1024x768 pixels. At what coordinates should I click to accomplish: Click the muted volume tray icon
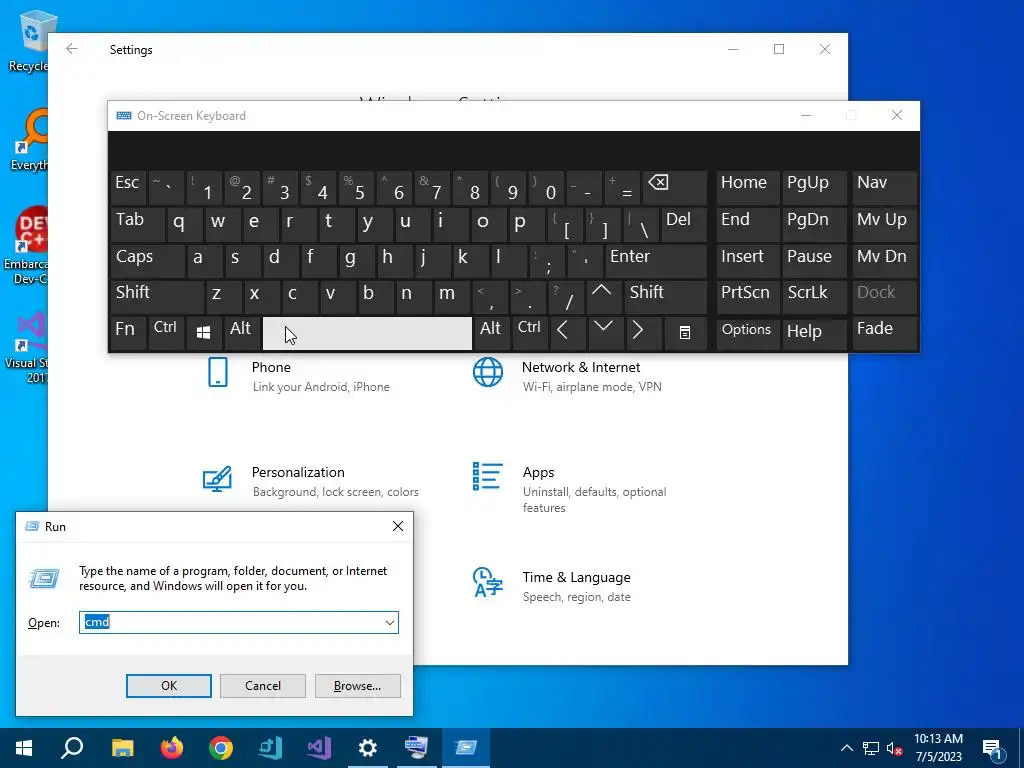(x=895, y=748)
